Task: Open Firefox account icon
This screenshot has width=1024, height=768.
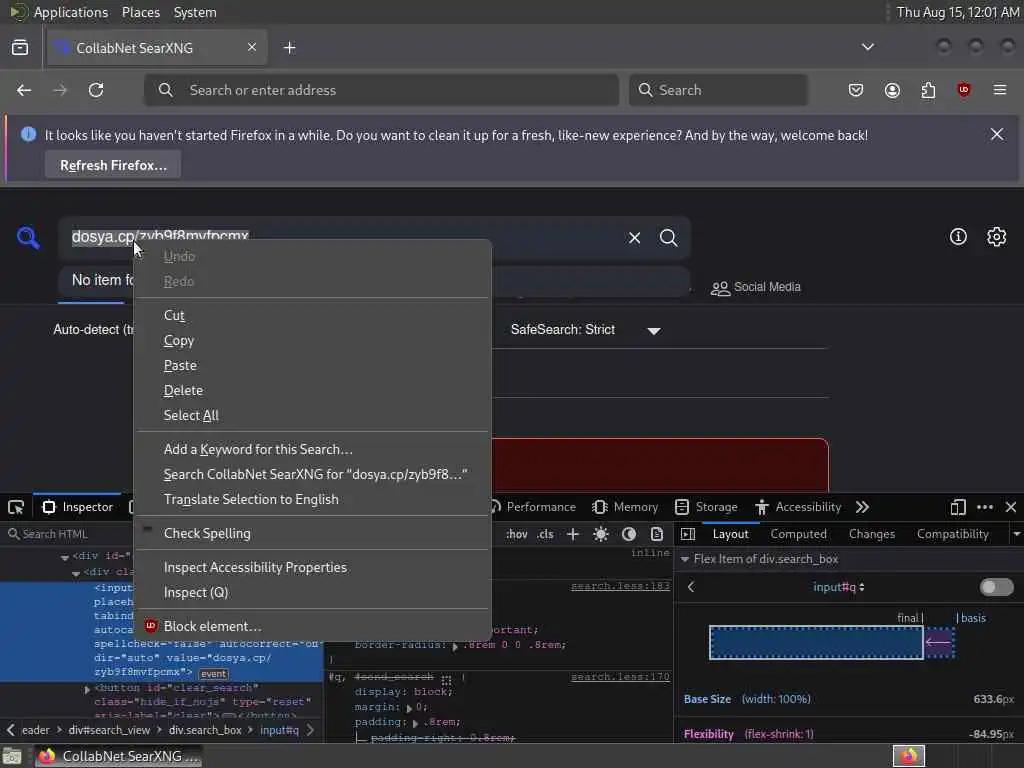Action: [892, 90]
